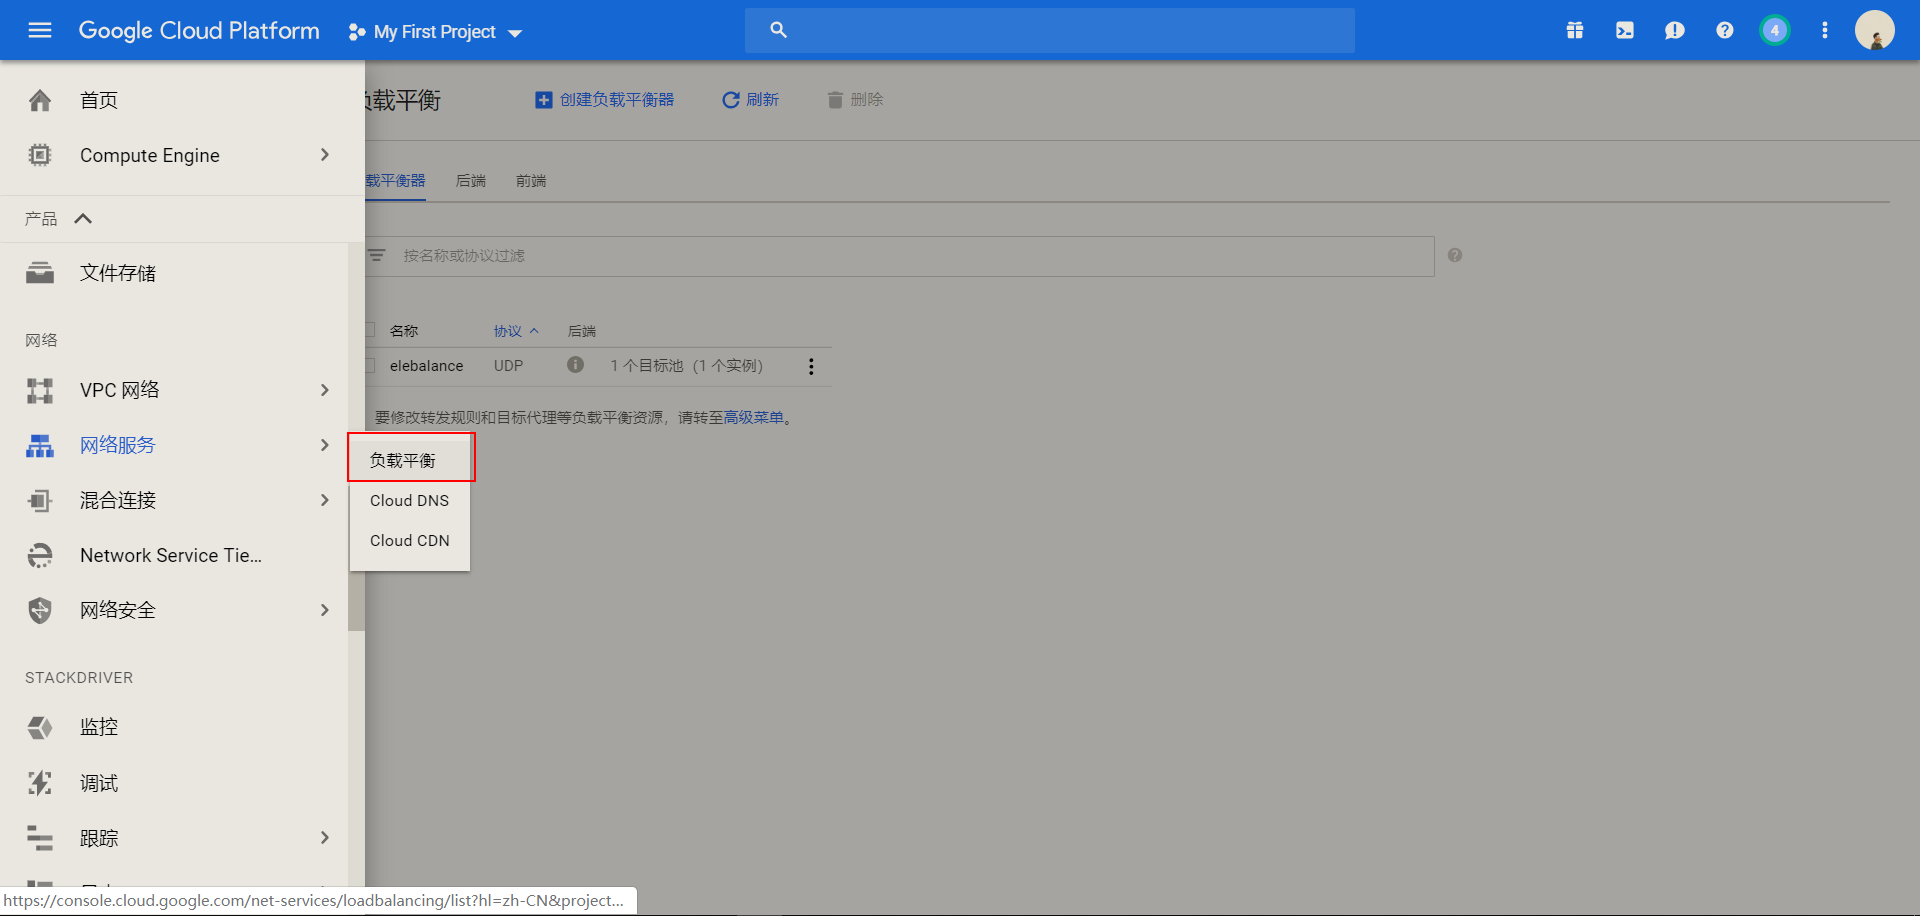Select Cloud DNS from the submenu
Image resolution: width=1920 pixels, height=916 pixels.
pos(410,500)
